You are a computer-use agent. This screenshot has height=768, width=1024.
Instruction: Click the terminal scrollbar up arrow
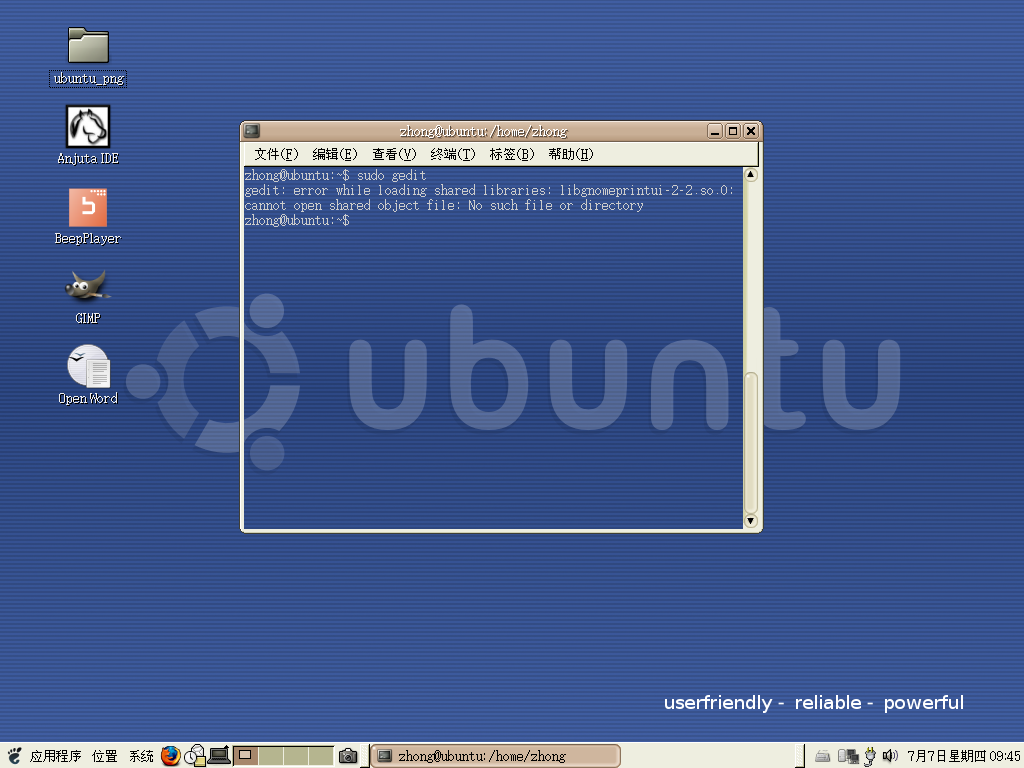751,174
